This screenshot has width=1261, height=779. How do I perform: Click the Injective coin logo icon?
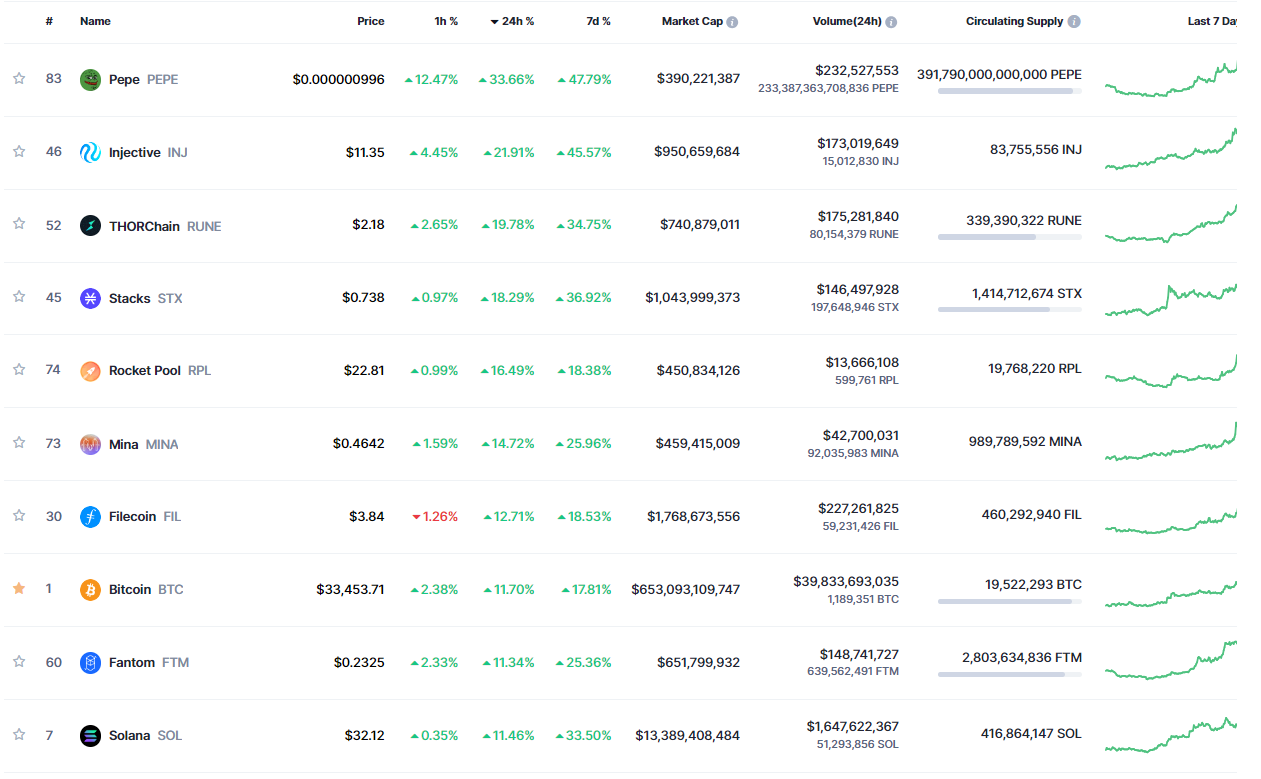(90, 152)
